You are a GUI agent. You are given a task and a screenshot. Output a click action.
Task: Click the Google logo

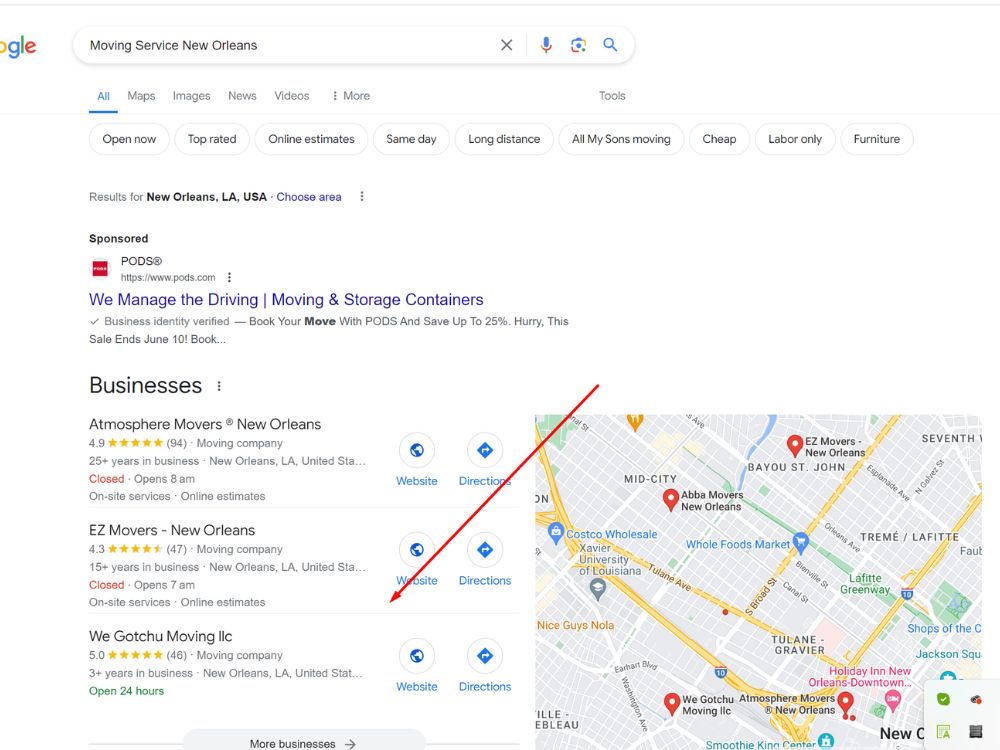coord(18,47)
